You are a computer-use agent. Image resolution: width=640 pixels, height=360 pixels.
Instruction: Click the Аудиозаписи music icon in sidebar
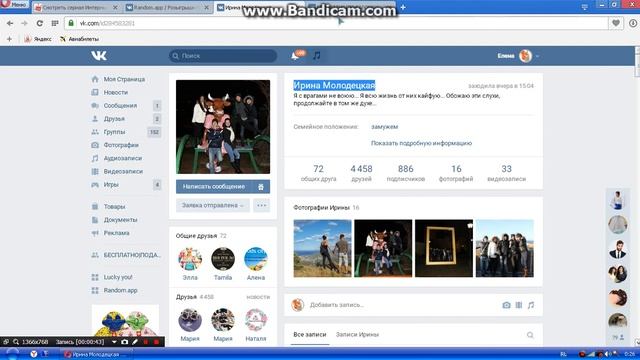tap(95, 158)
